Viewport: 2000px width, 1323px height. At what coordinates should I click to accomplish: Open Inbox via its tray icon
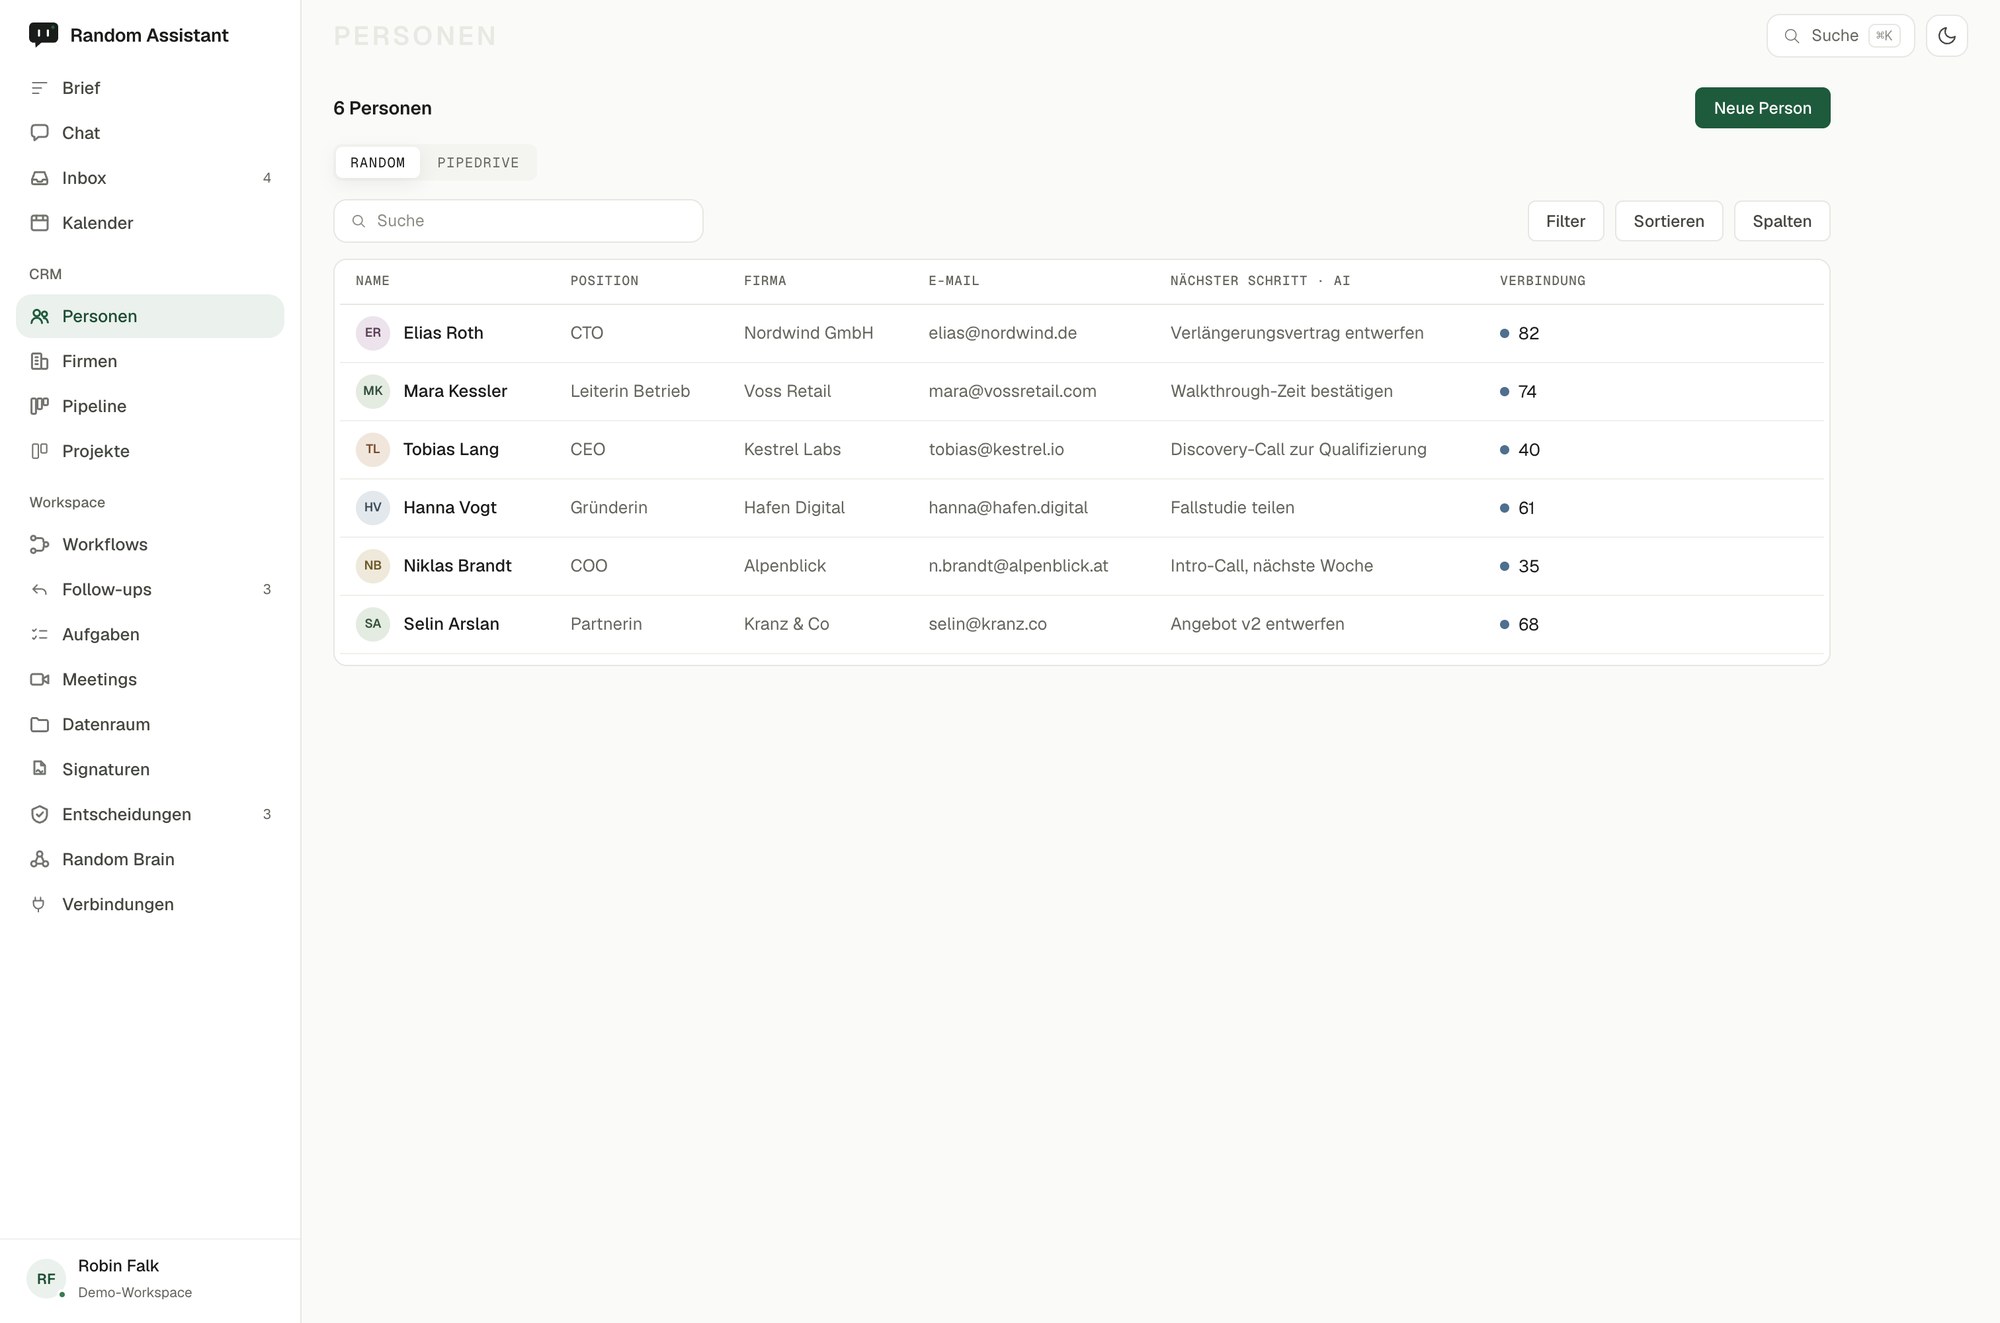pyautogui.click(x=39, y=178)
